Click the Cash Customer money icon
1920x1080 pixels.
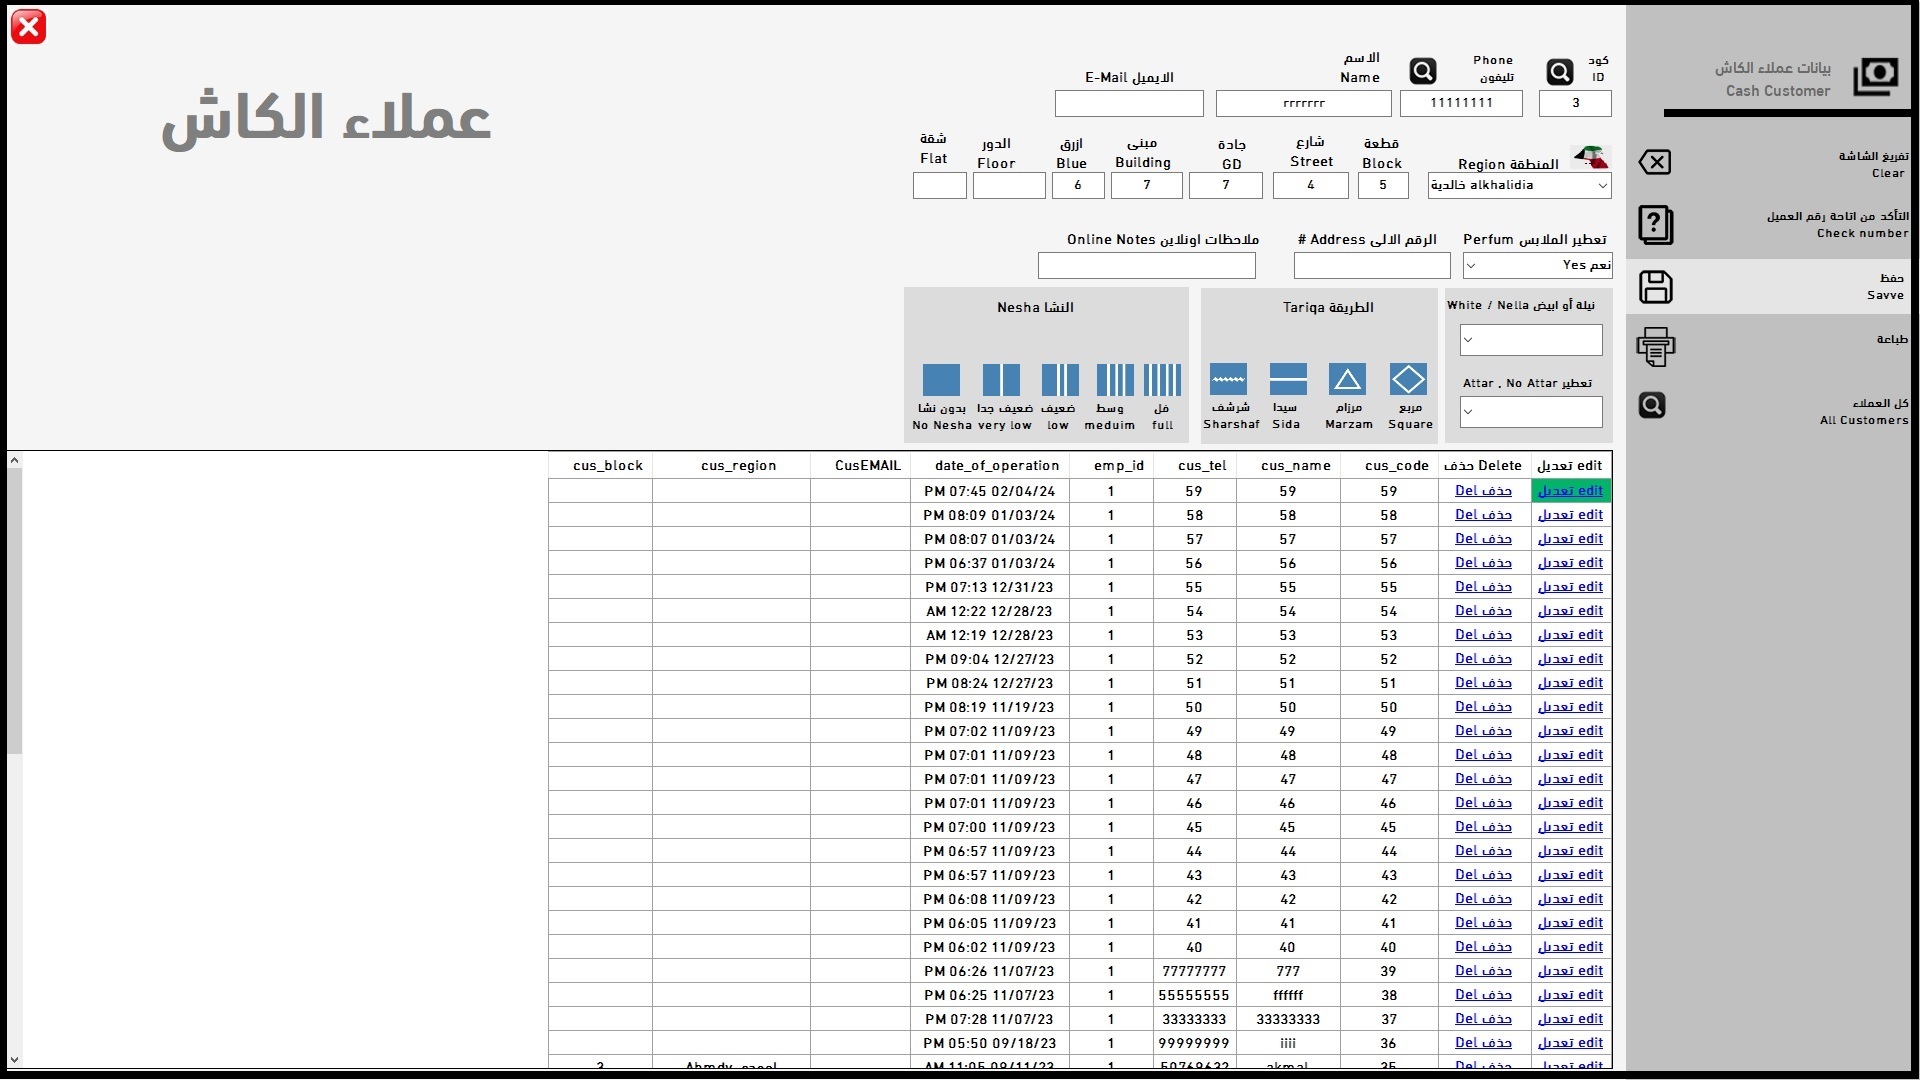[1875, 77]
